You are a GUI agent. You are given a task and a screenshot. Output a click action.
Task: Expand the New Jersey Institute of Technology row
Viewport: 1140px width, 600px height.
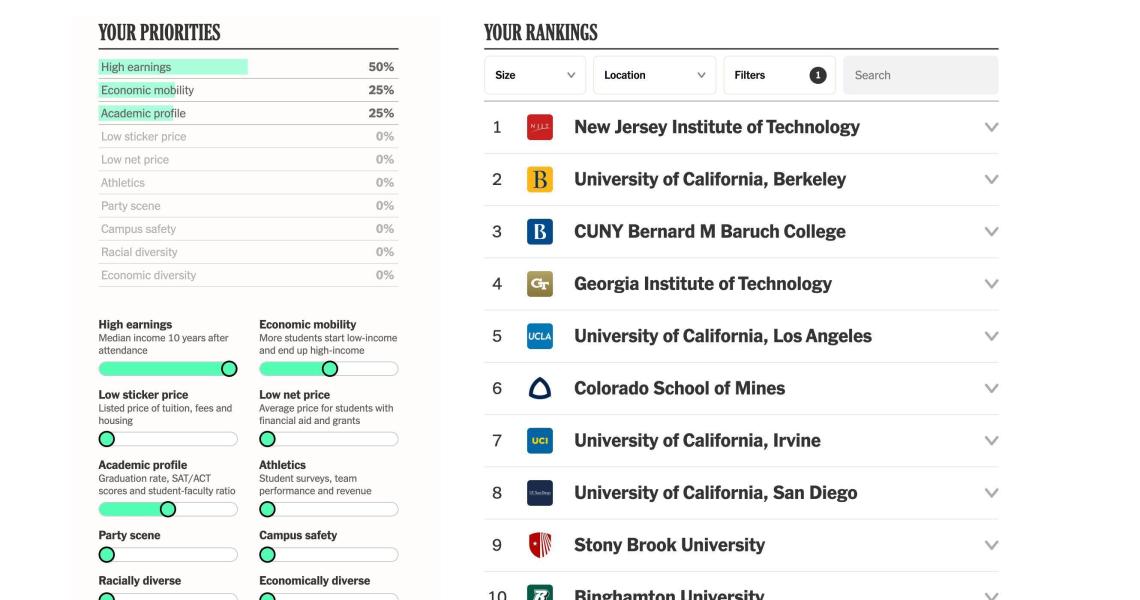(x=991, y=127)
